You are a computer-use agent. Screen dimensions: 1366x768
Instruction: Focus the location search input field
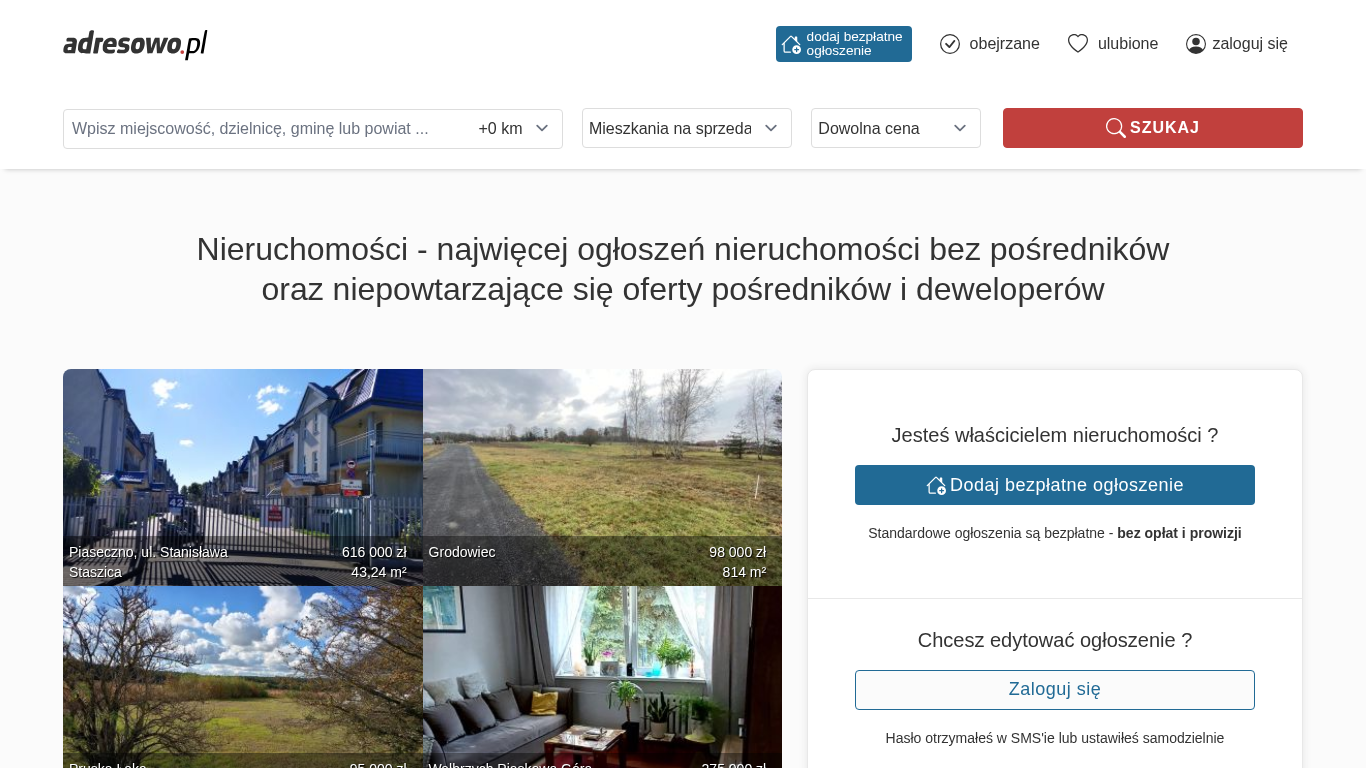pos(268,128)
